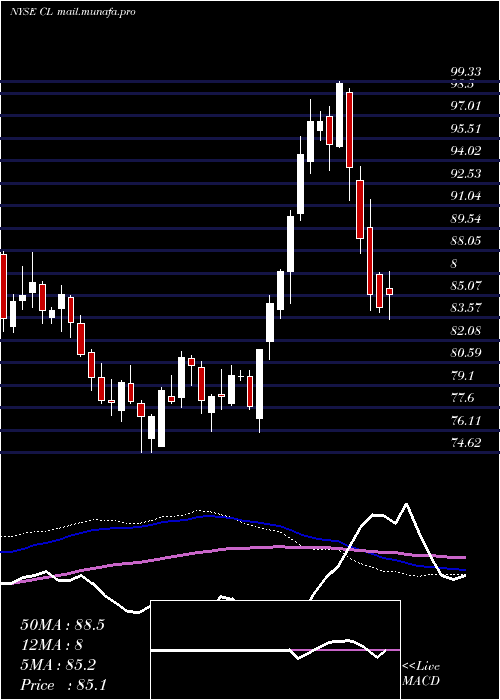Screen dimensions: 500x700
Task: Click the 74.62 price axis label
Action: point(466,443)
